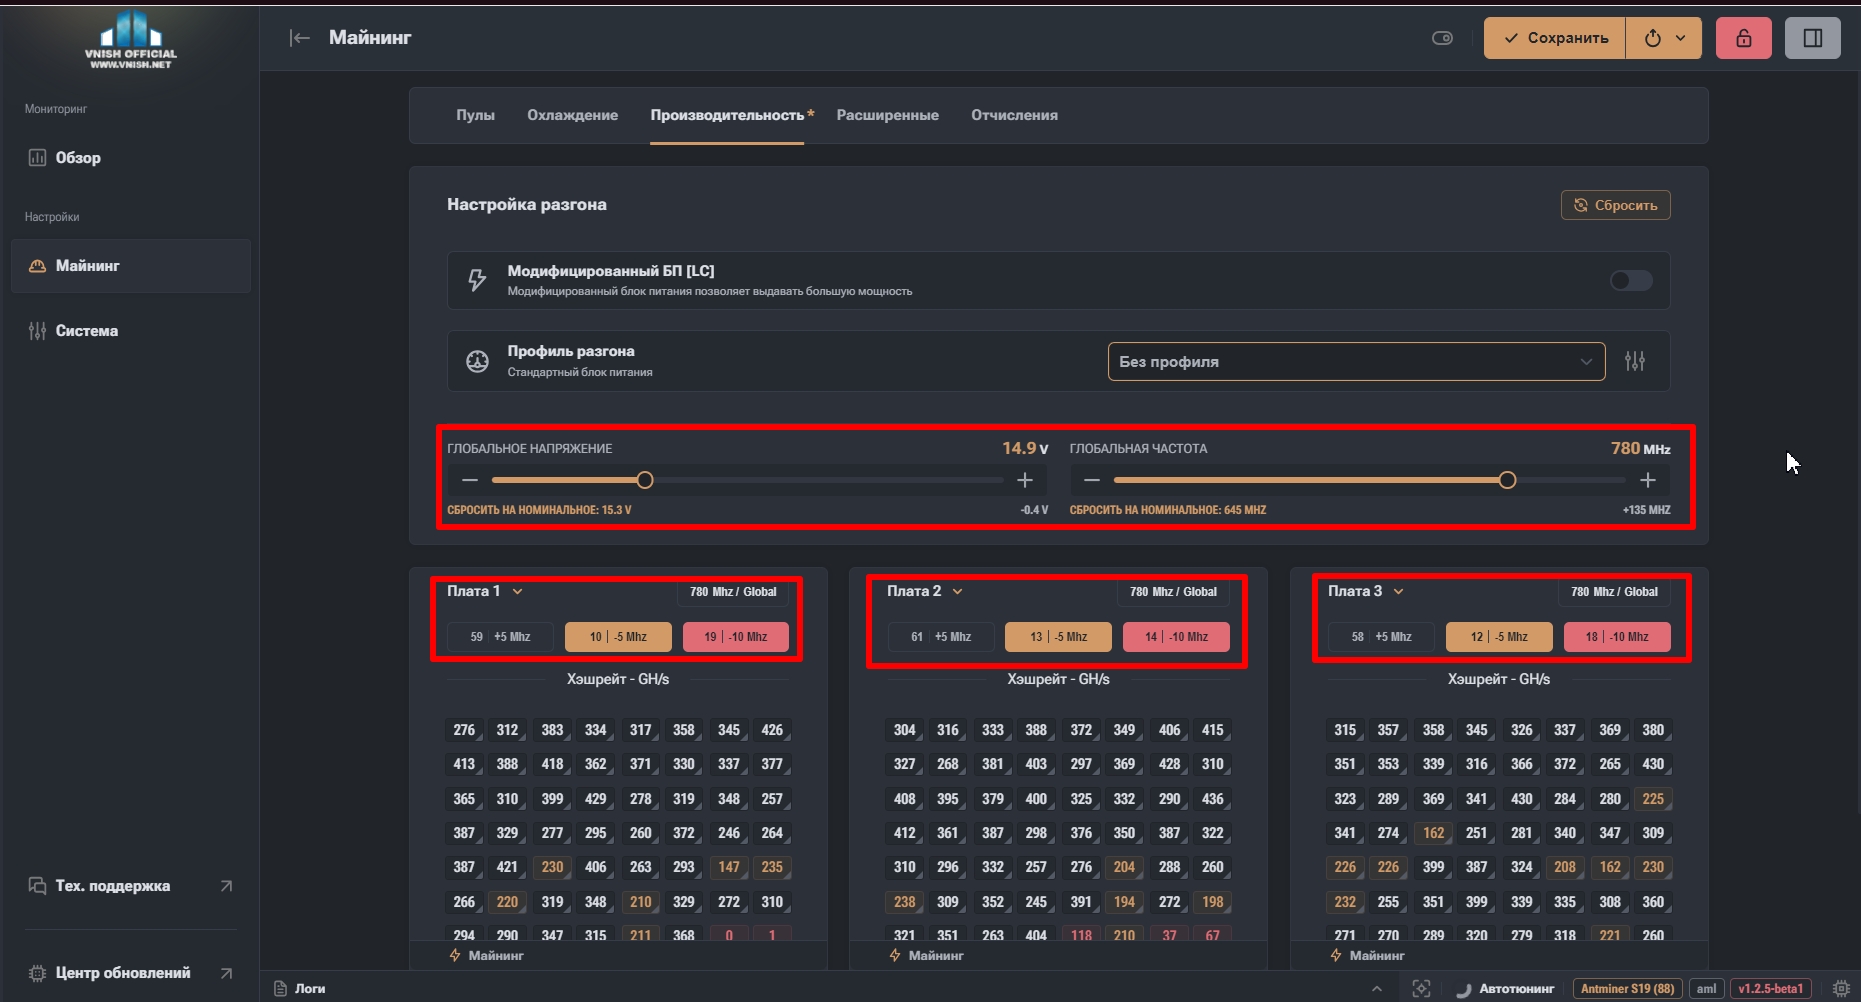The height and width of the screenshot is (1002, 1861).
Task: Select Плата 3 chip cell showing 380
Action: tap(1653, 730)
